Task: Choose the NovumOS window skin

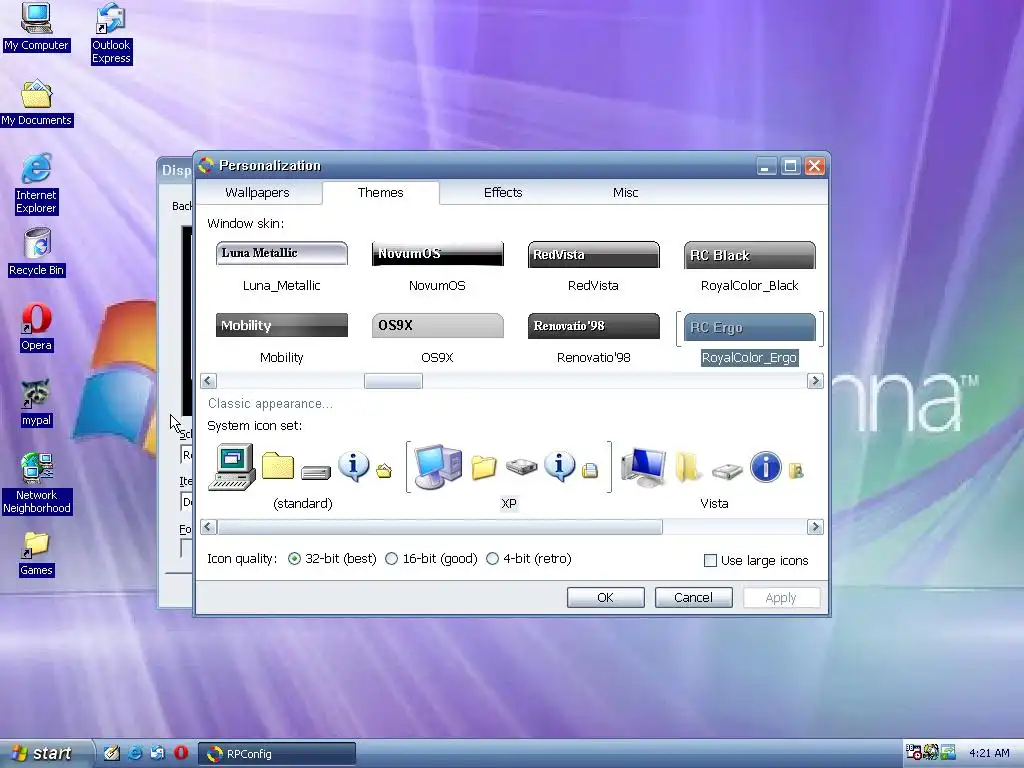Action: click(438, 266)
